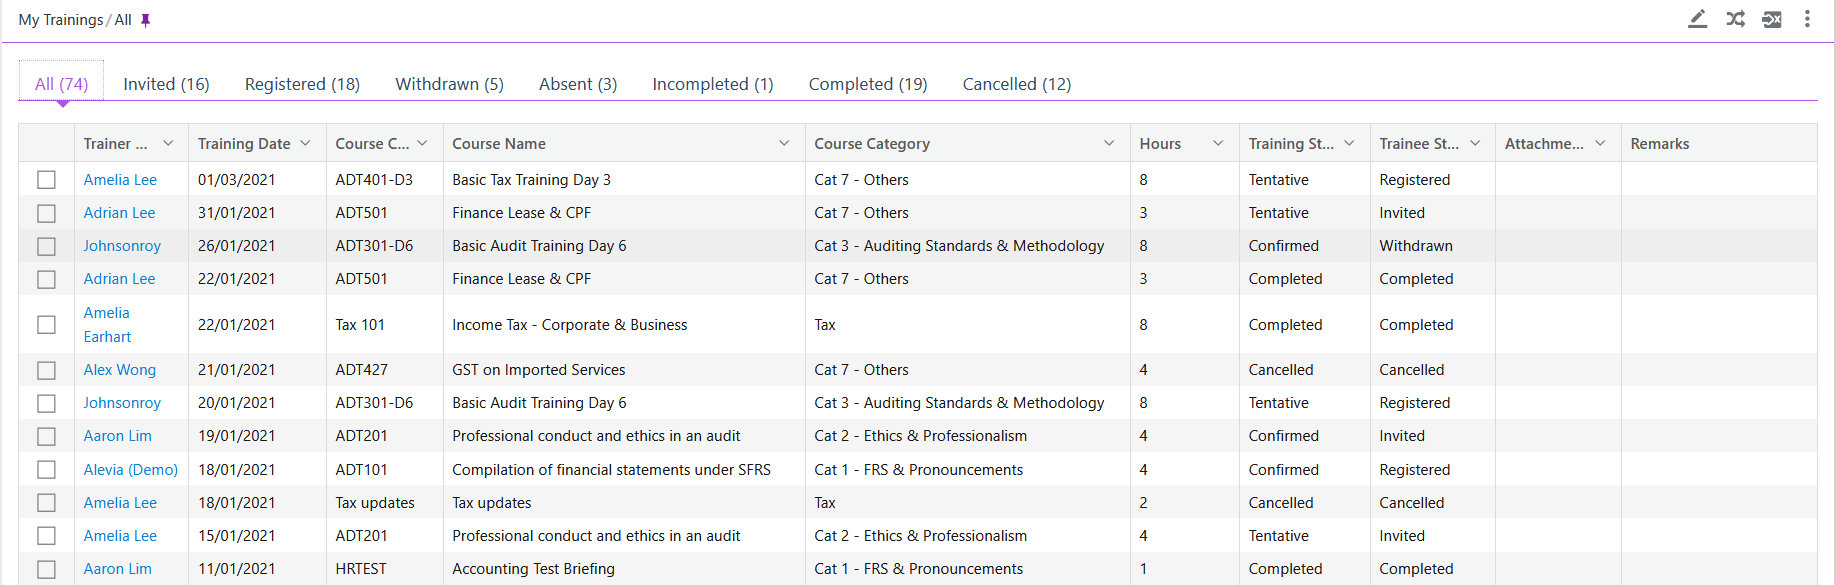Open Amelia Lee link in 15/01/2021 row
Viewport: 1835px width, 585px height.
120,536
